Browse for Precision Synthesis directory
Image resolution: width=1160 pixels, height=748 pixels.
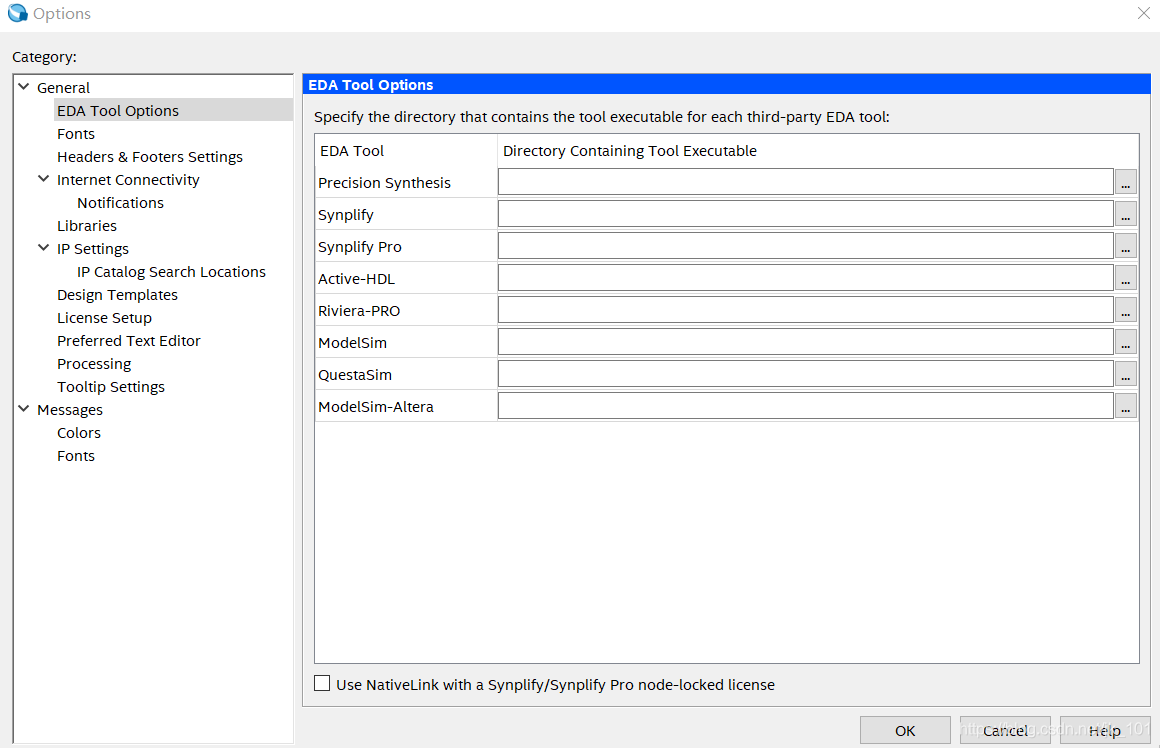click(x=1125, y=182)
